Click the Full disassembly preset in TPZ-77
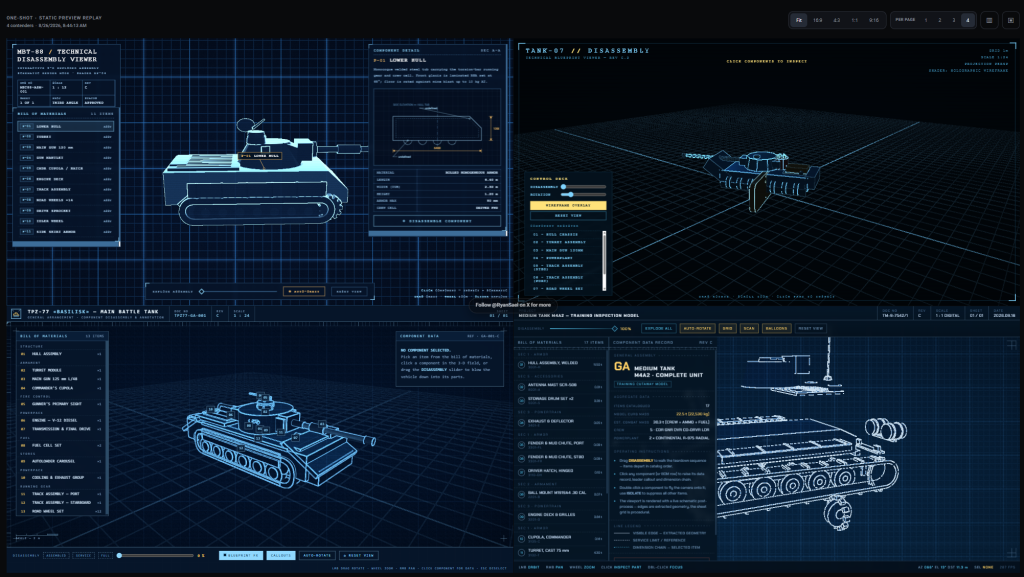This screenshot has width=1024, height=577. pos(105,555)
